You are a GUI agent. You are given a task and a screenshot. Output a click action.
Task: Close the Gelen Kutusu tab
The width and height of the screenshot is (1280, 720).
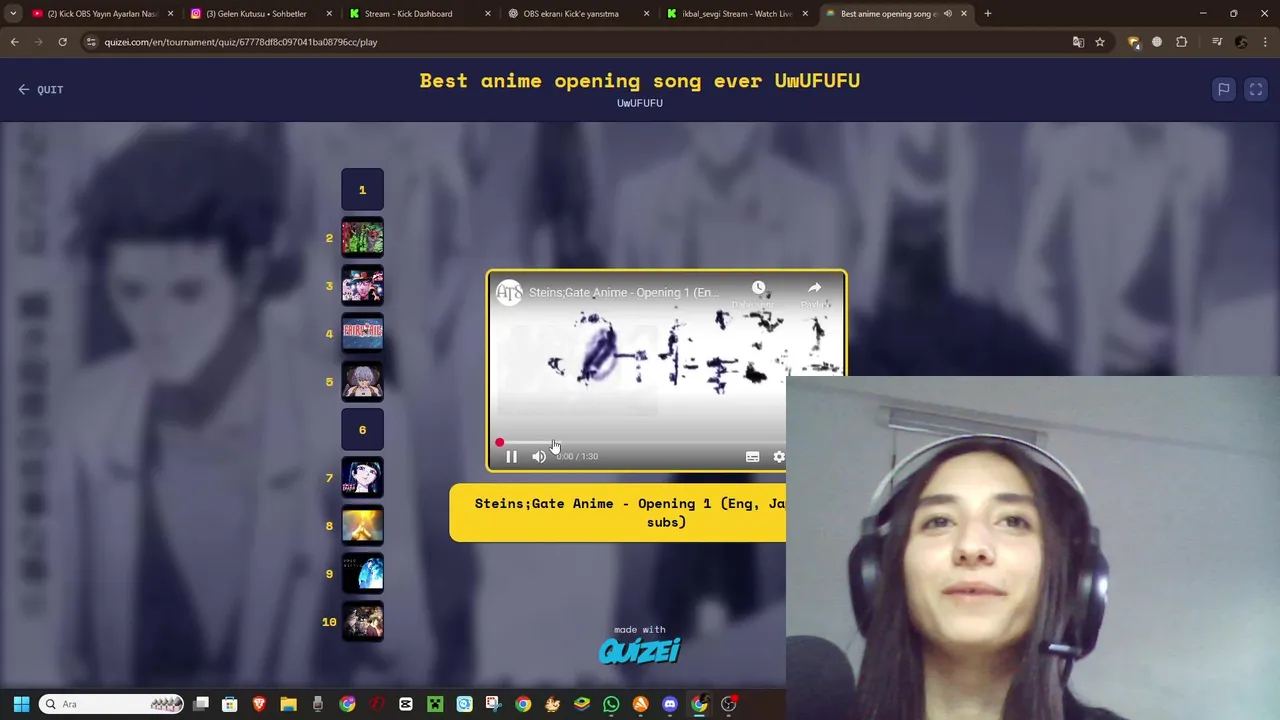coord(329,14)
